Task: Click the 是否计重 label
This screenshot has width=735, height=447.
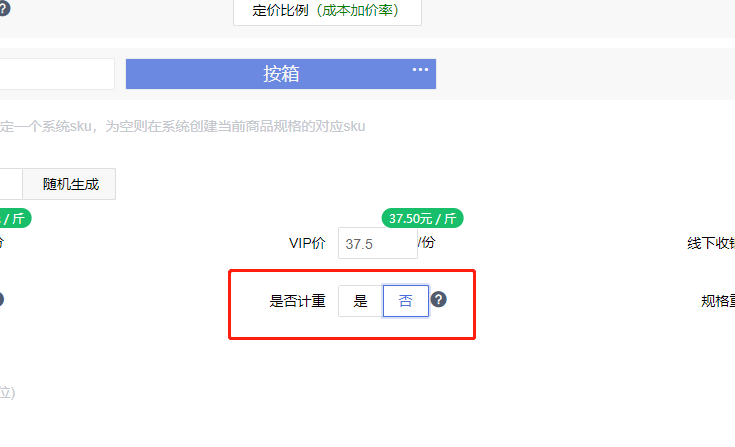Action: 297,301
